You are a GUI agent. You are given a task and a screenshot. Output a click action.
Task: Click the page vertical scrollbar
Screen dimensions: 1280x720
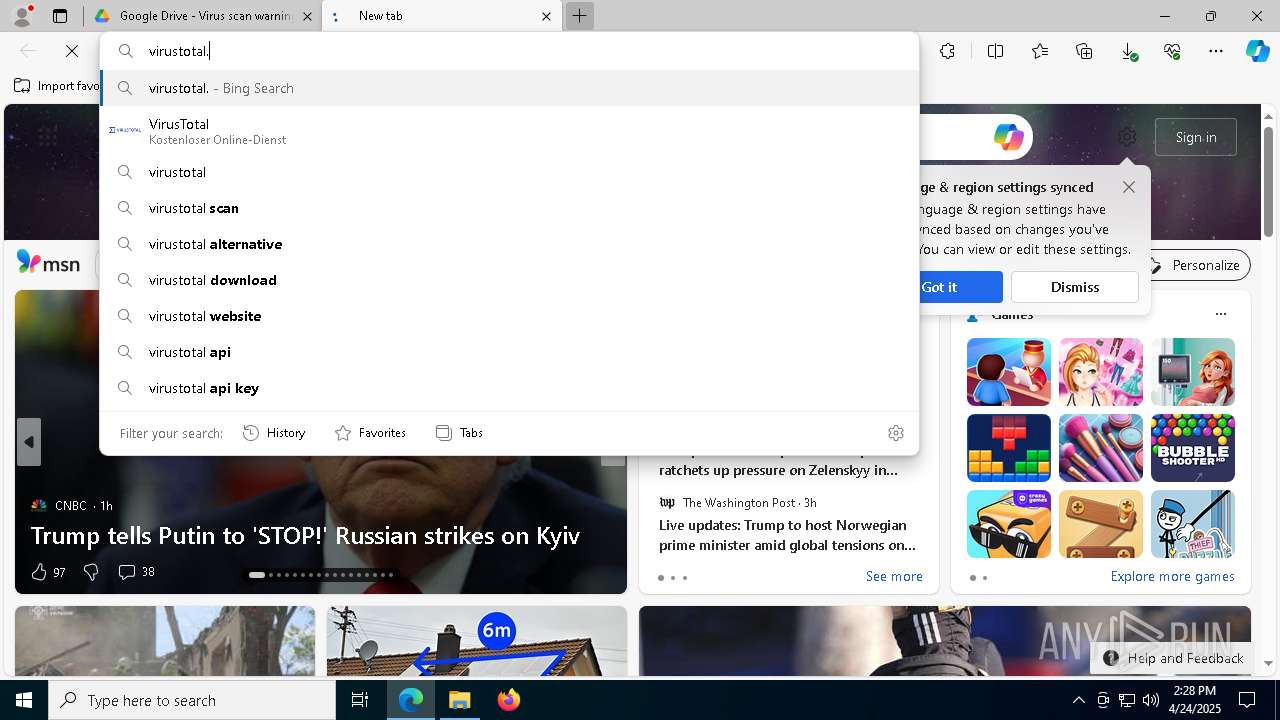pyautogui.click(x=1269, y=182)
